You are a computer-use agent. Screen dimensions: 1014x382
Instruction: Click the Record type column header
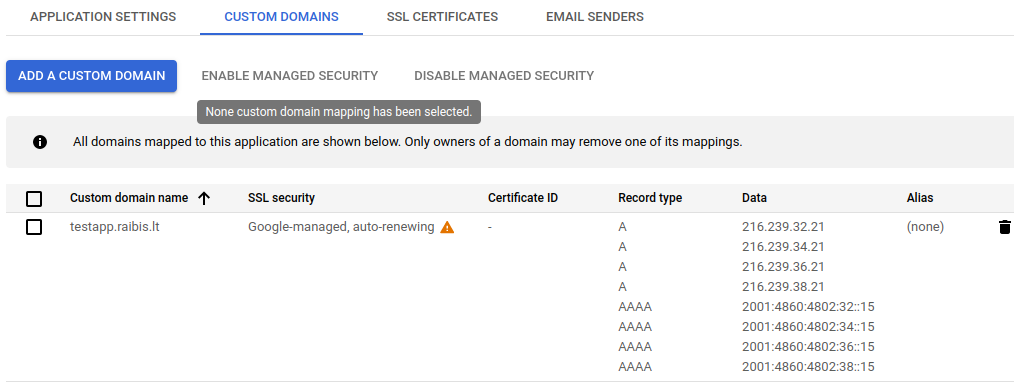(650, 198)
